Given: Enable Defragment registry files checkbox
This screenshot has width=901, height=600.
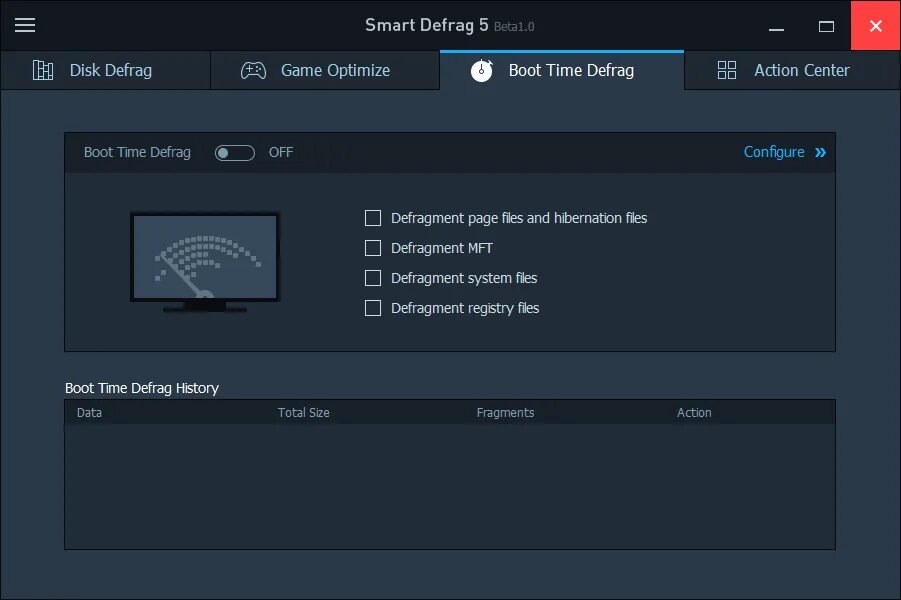Looking at the screenshot, I should (x=373, y=308).
